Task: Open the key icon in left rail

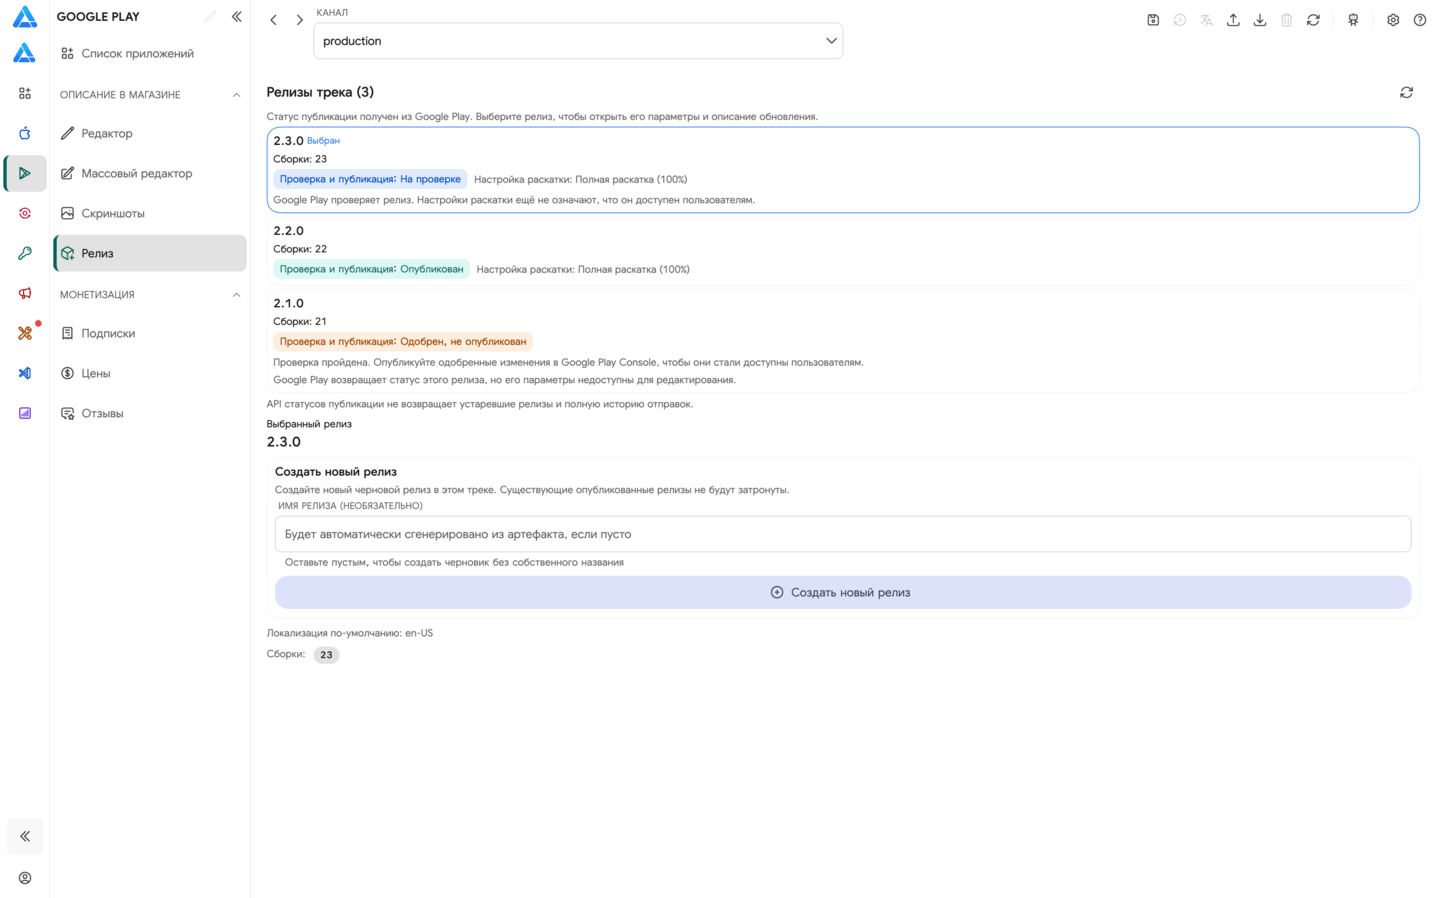Action: coord(25,253)
